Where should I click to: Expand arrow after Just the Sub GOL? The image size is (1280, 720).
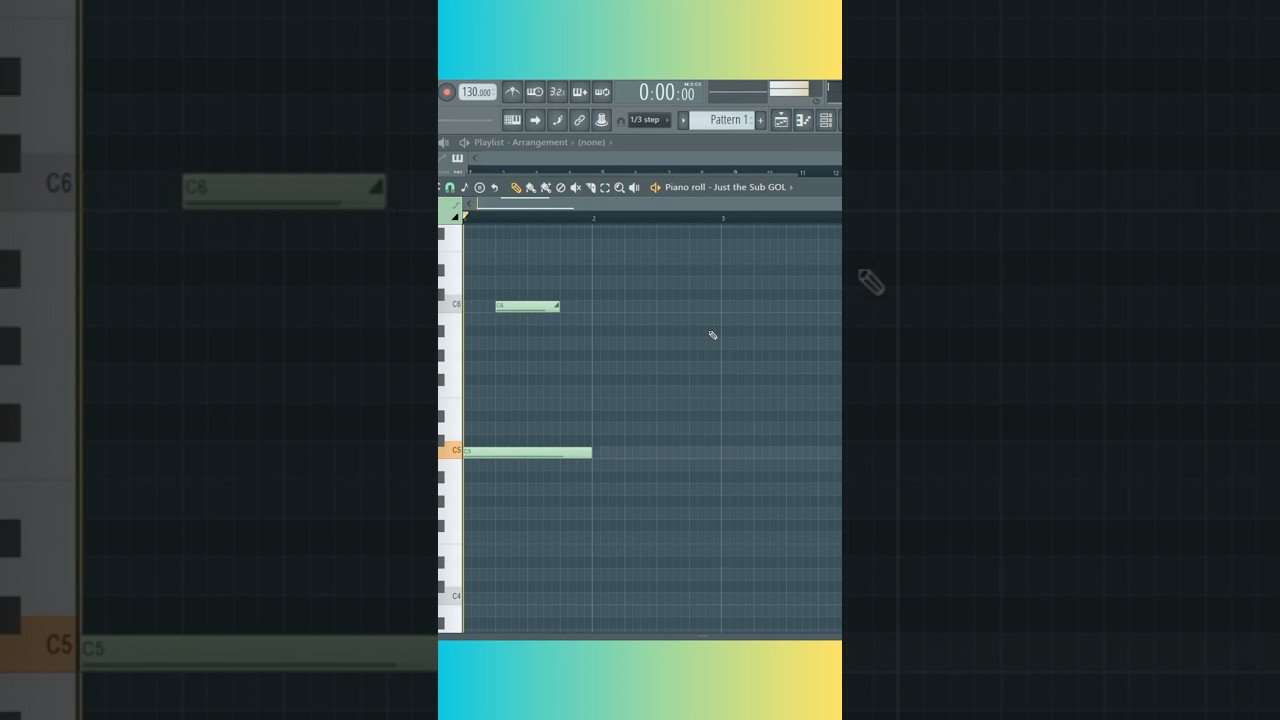point(791,187)
